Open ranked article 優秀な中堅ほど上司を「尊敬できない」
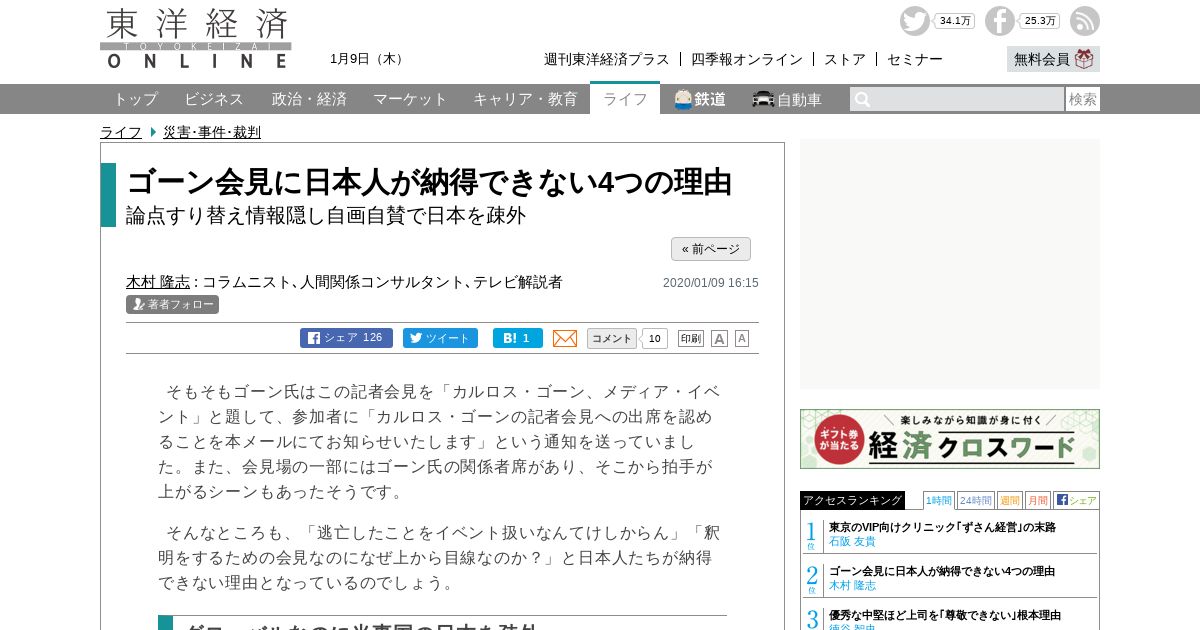 tap(945, 615)
